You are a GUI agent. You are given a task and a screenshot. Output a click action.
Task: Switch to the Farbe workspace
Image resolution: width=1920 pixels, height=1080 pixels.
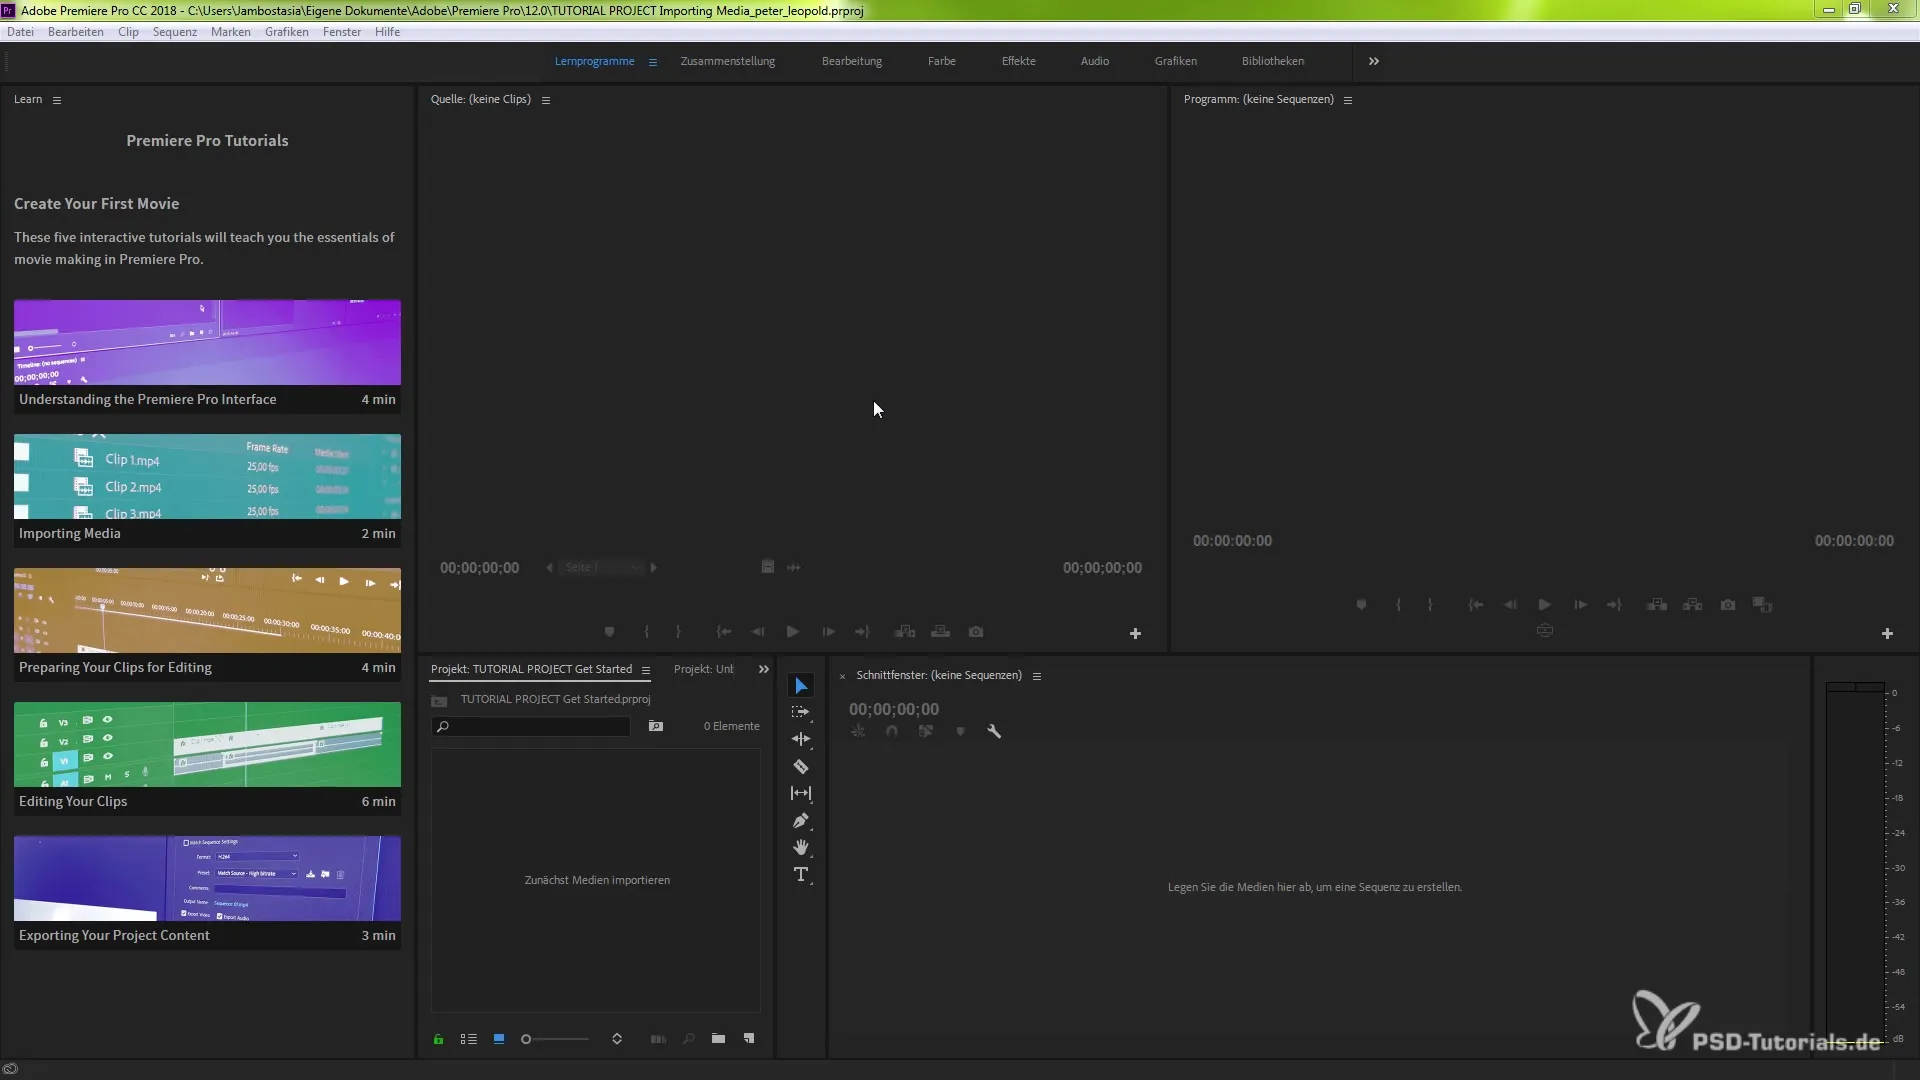pos(942,61)
